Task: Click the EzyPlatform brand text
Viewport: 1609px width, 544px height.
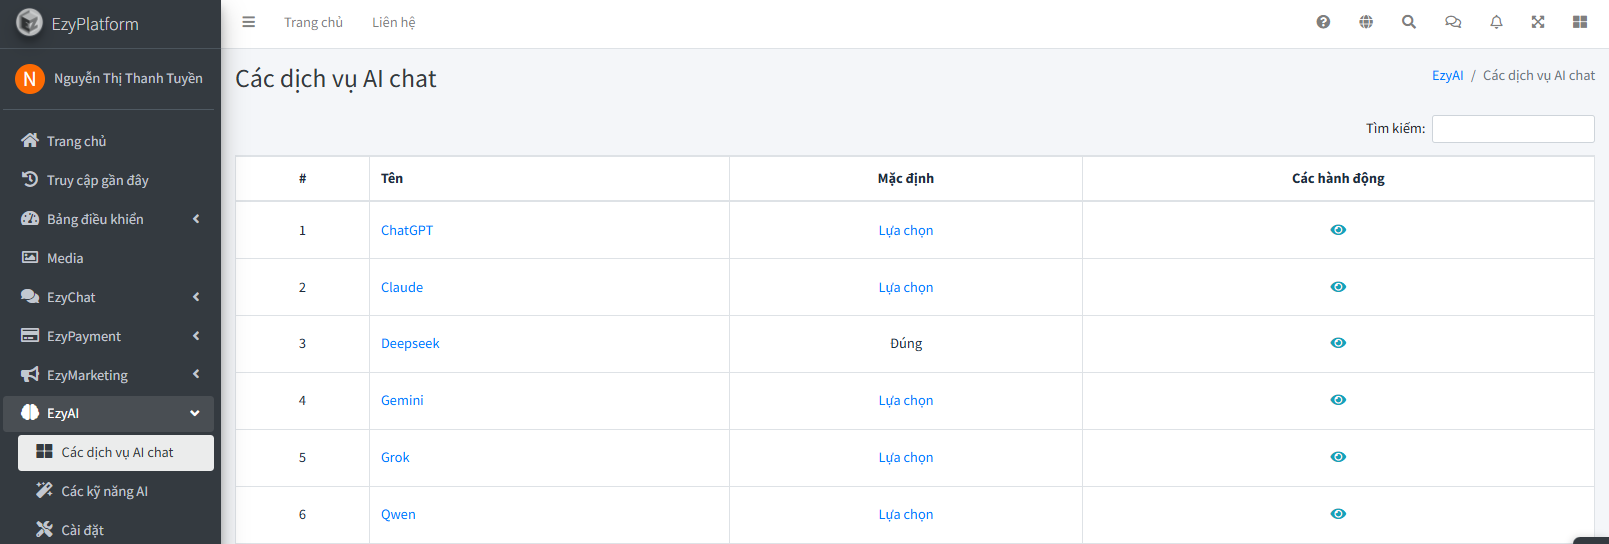Action: point(95,24)
